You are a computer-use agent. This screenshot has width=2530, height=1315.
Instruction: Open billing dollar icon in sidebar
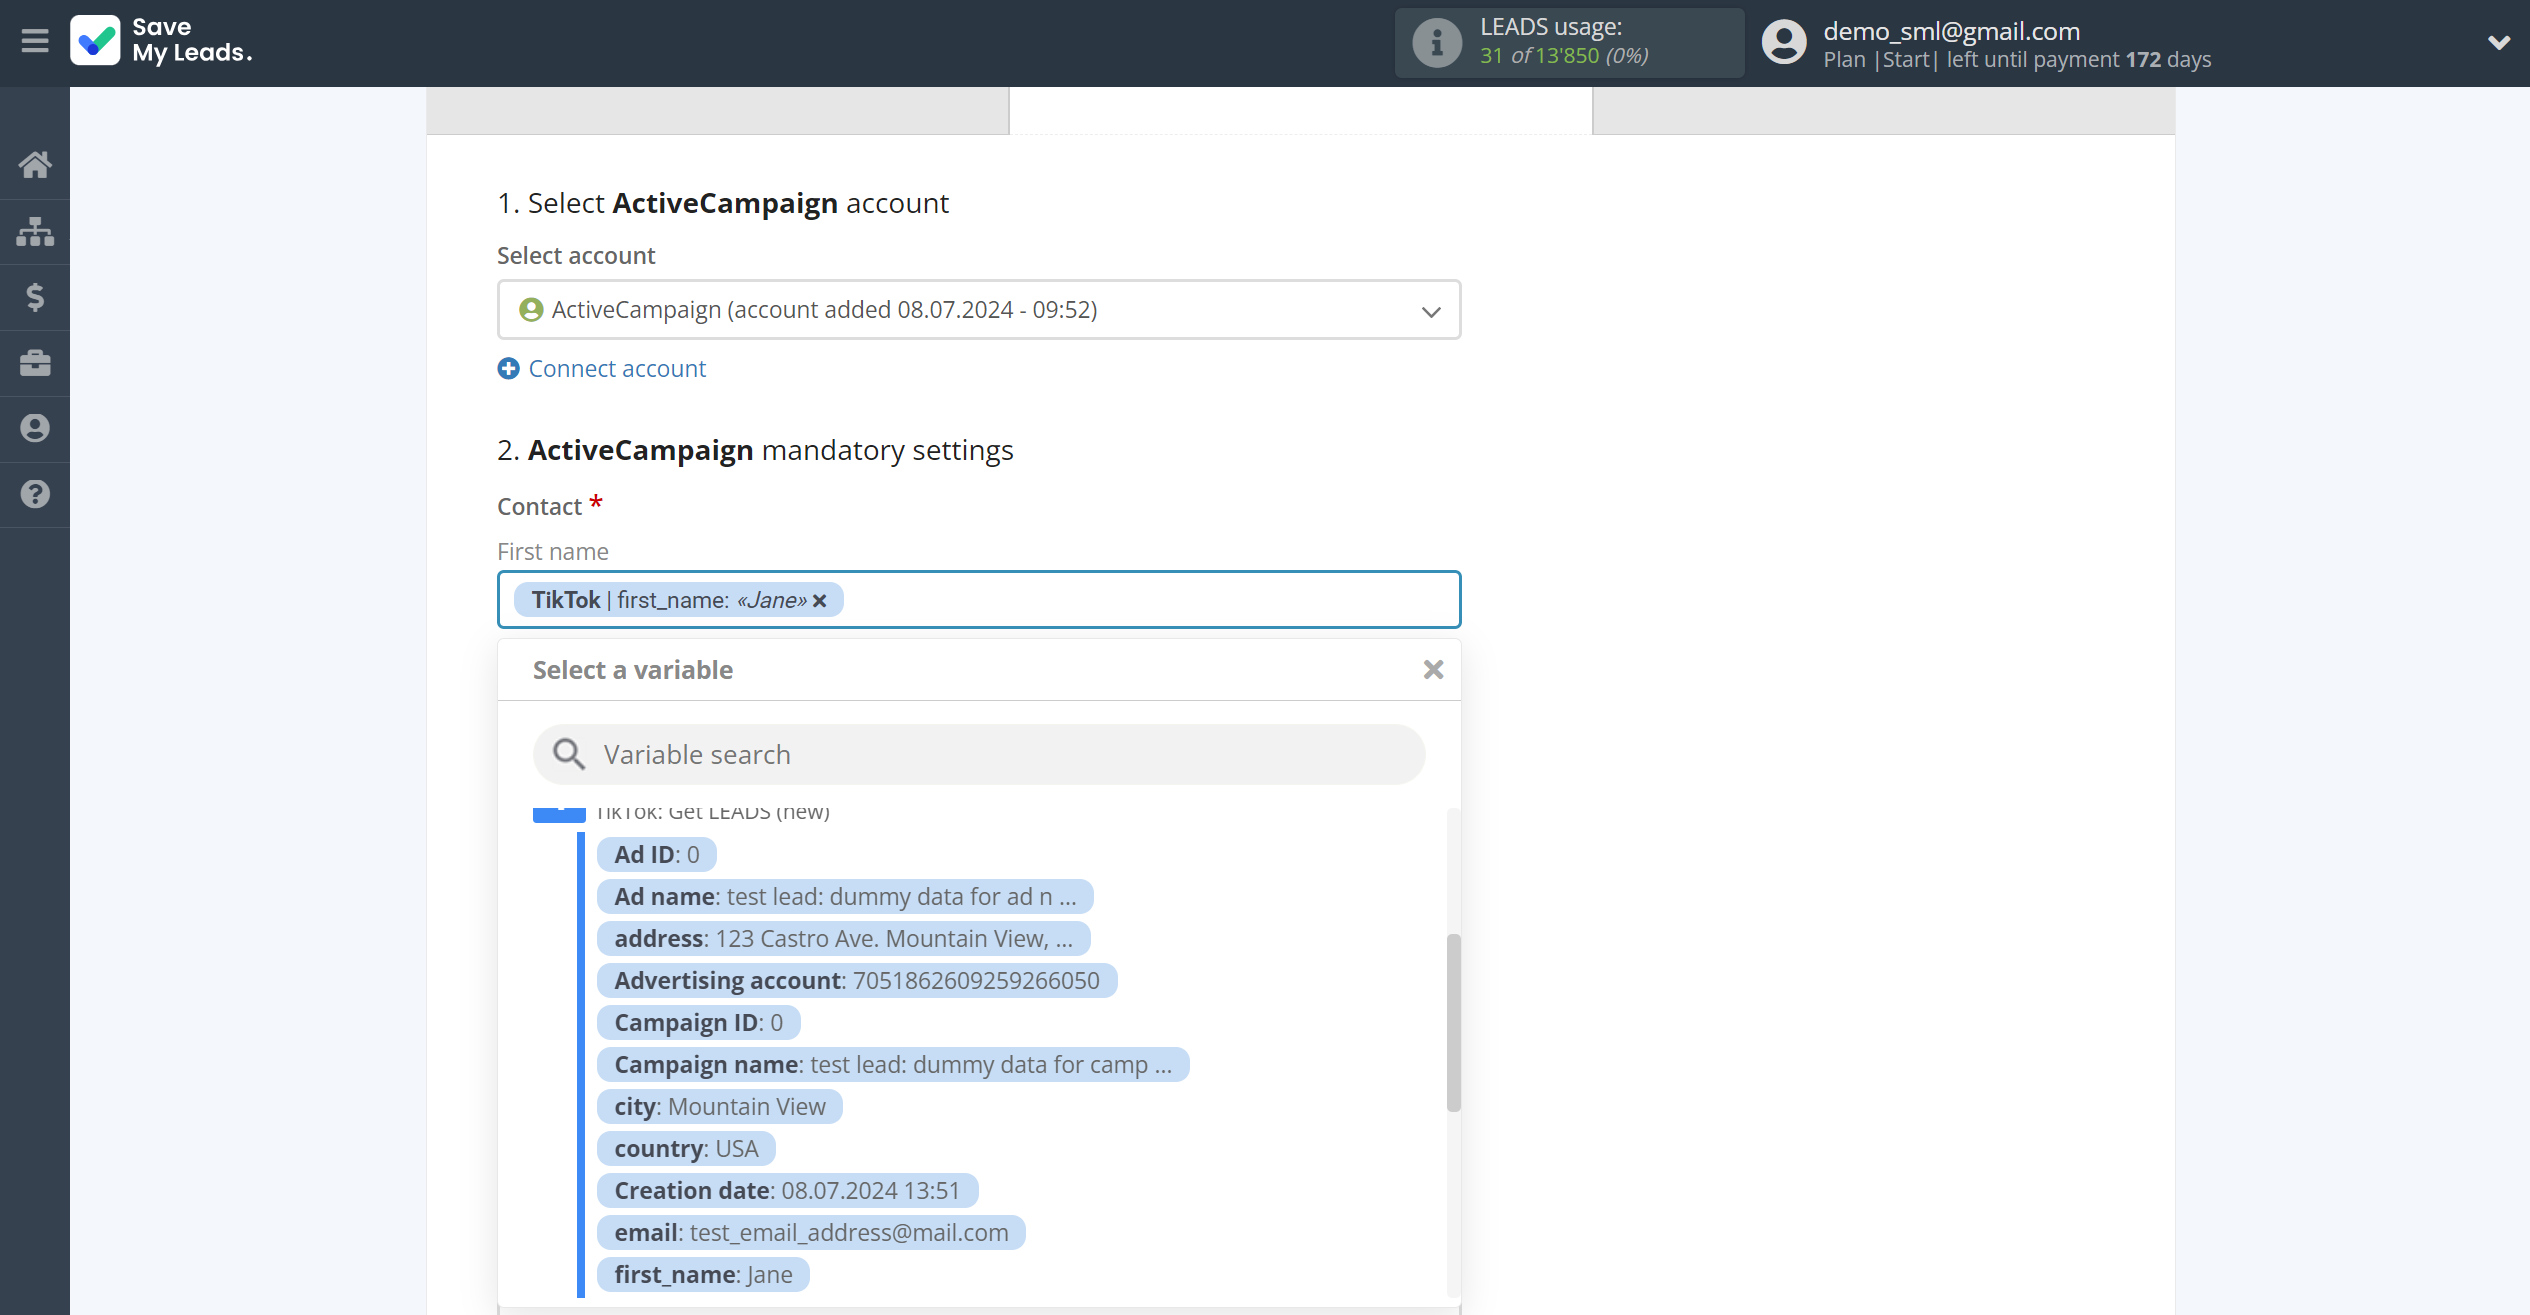point(35,297)
